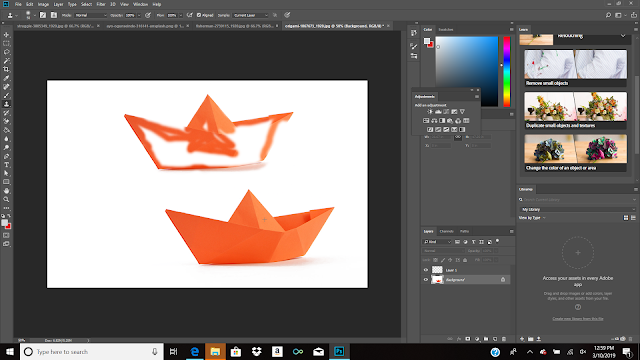The height and width of the screenshot is (360, 640).
Task: Delete layer with trash icon in Layers panel
Action: tap(504, 339)
